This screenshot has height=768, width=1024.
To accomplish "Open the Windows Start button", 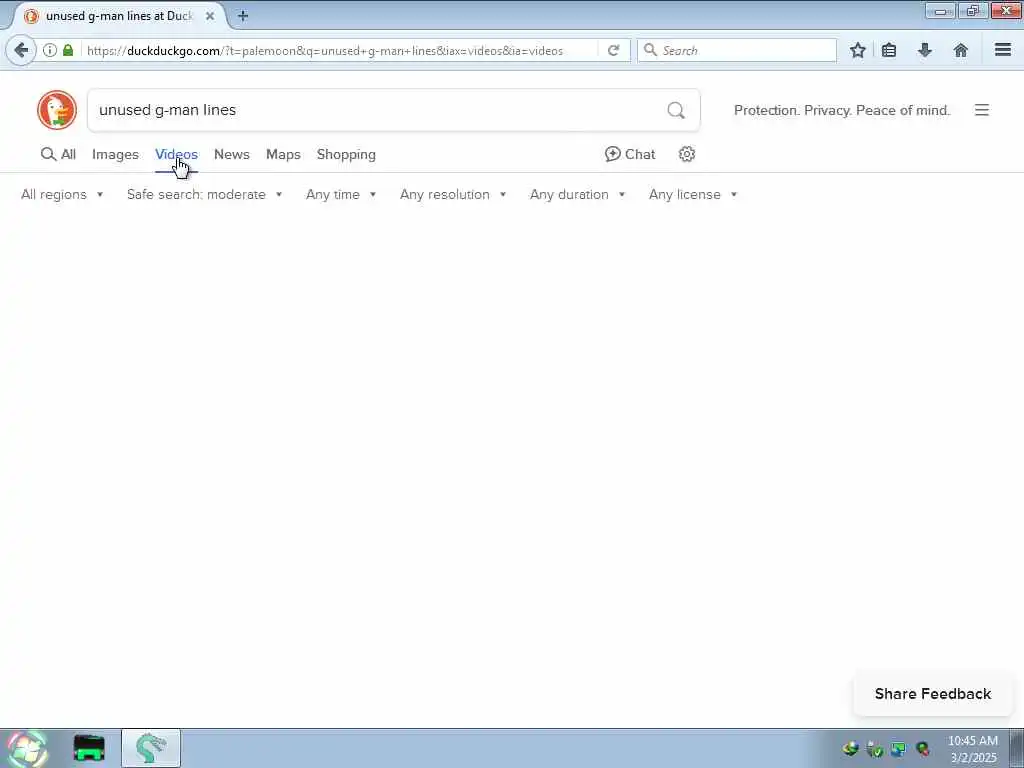I will coord(26,748).
